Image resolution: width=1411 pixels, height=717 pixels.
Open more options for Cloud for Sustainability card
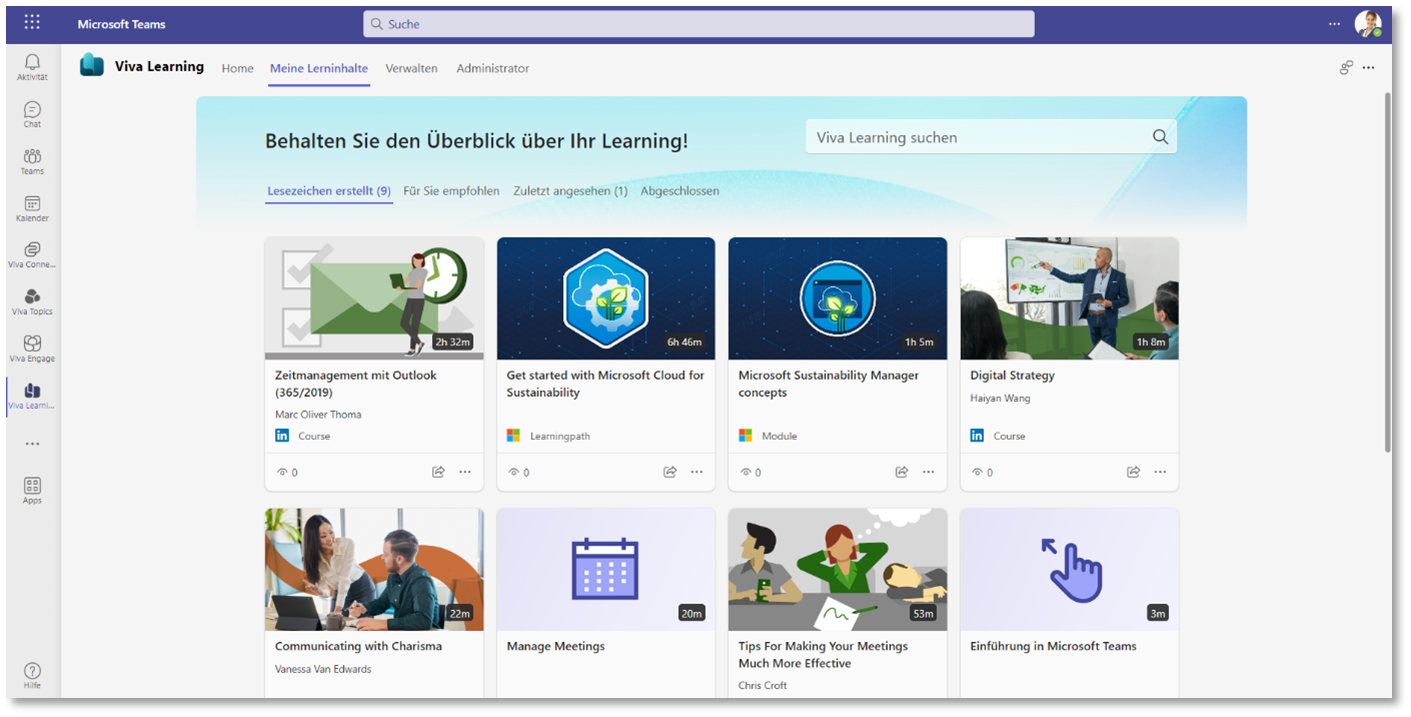coord(697,472)
